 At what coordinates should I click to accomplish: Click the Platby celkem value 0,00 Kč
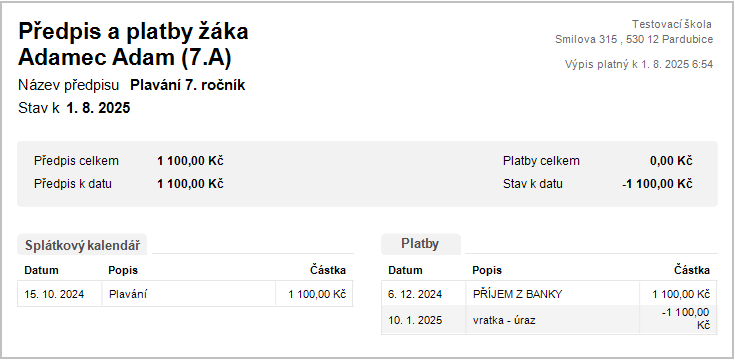coord(671,161)
